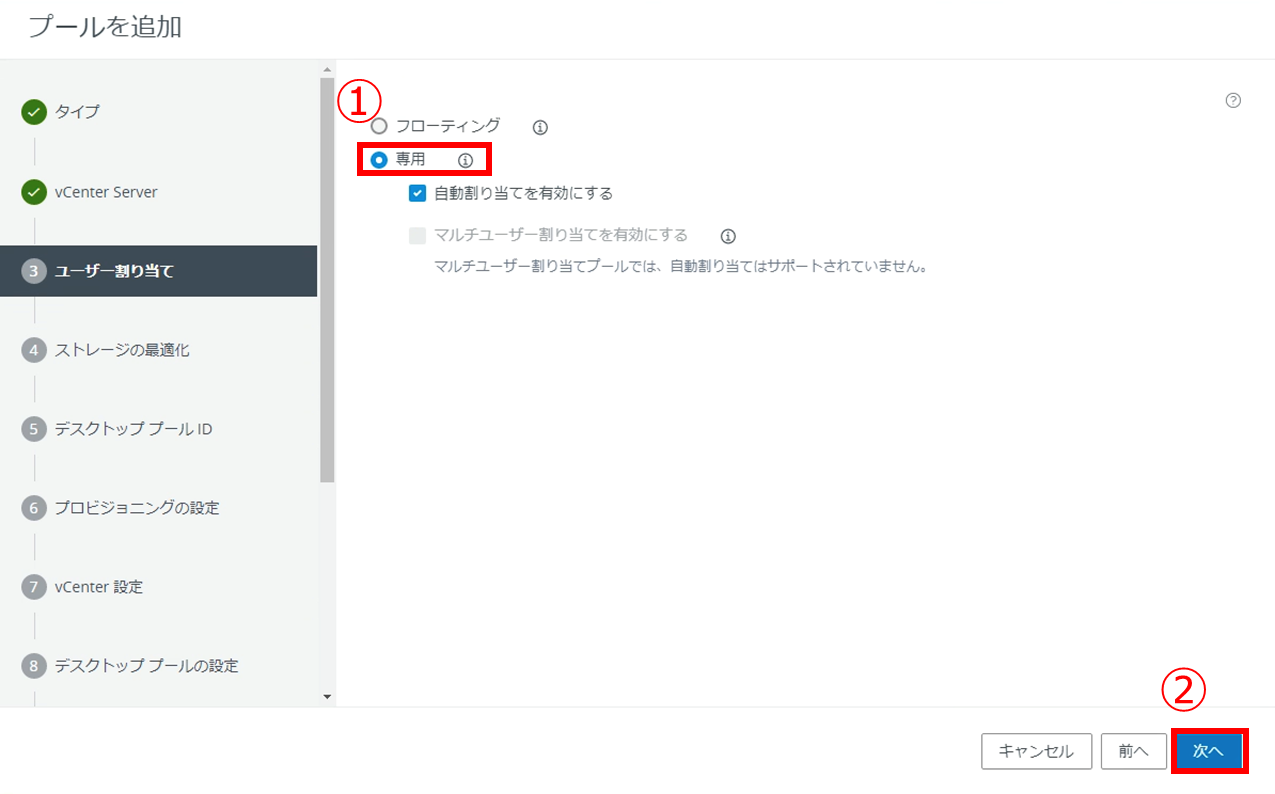Click step 5 number circle icon
This screenshot has height=794, width=1275.
[34, 429]
